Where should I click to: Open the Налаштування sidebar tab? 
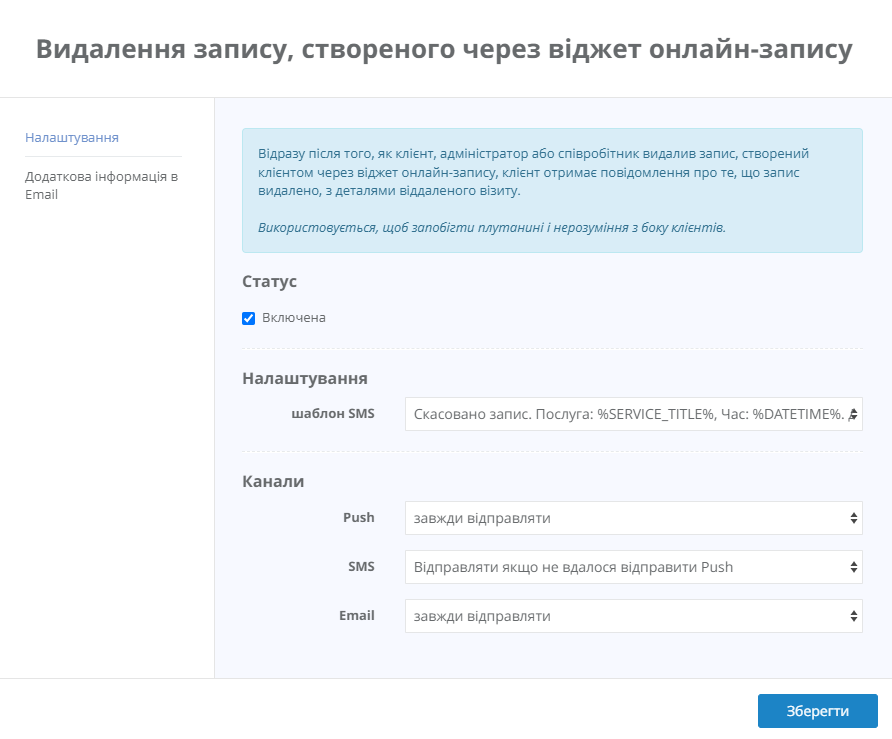pyautogui.click(x=72, y=138)
